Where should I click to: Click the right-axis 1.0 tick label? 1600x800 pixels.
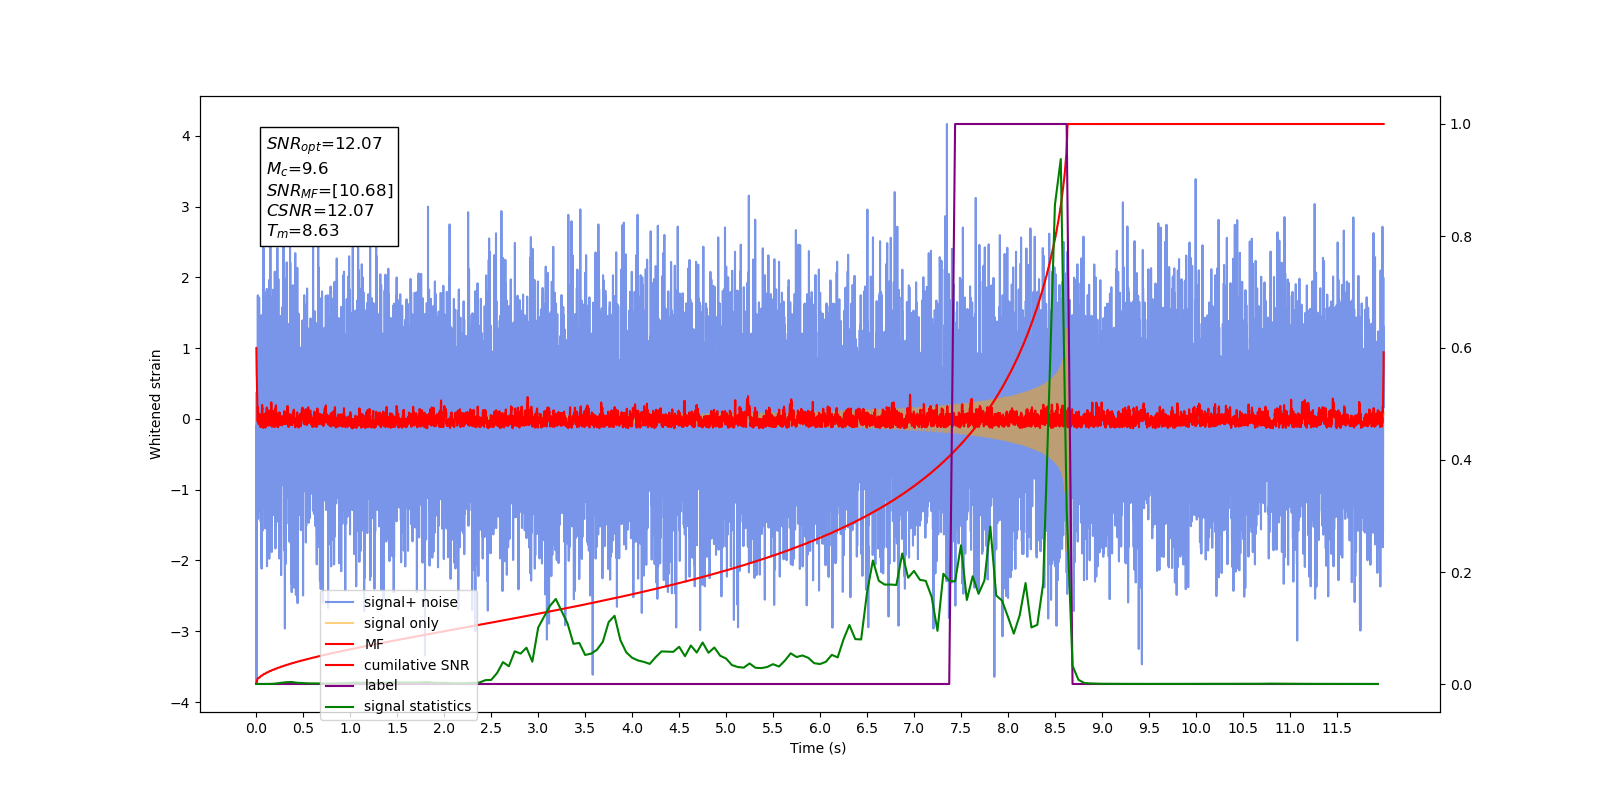click(x=1461, y=124)
